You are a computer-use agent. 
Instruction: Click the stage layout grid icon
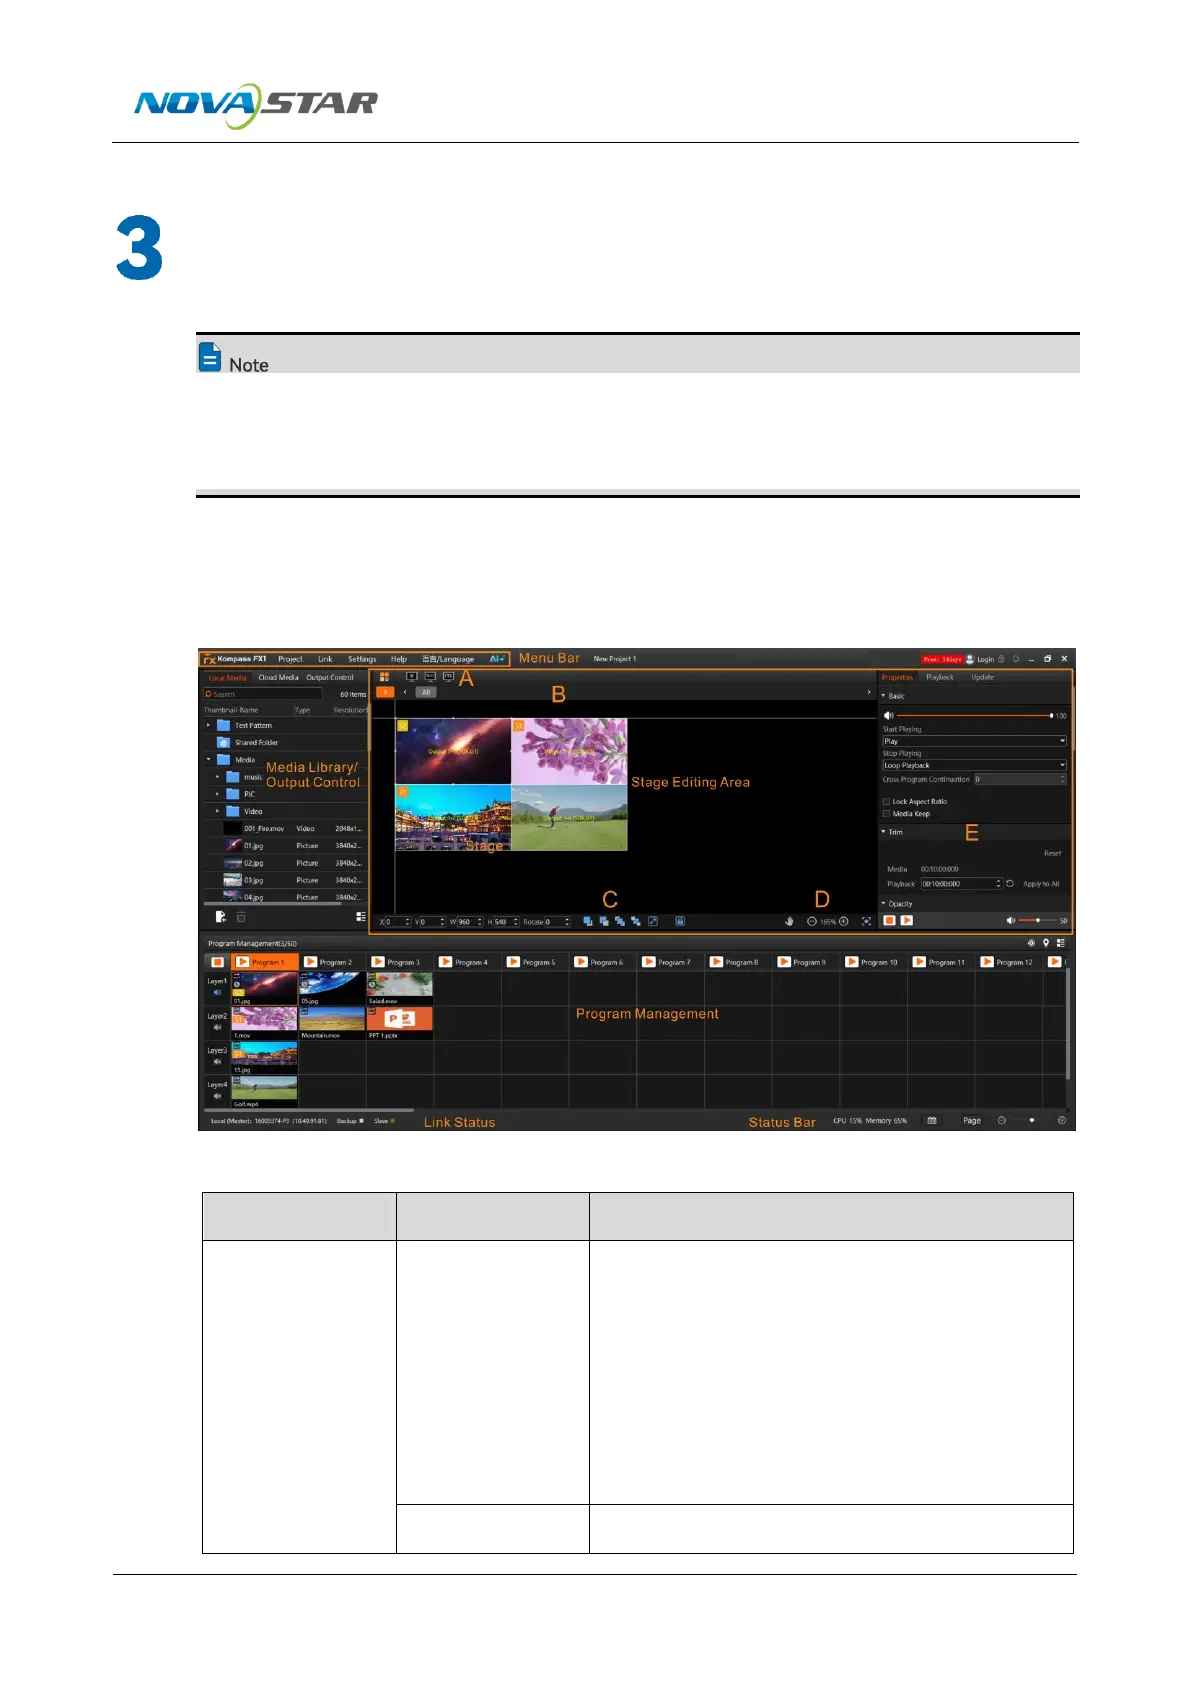[x=384, y=677]
